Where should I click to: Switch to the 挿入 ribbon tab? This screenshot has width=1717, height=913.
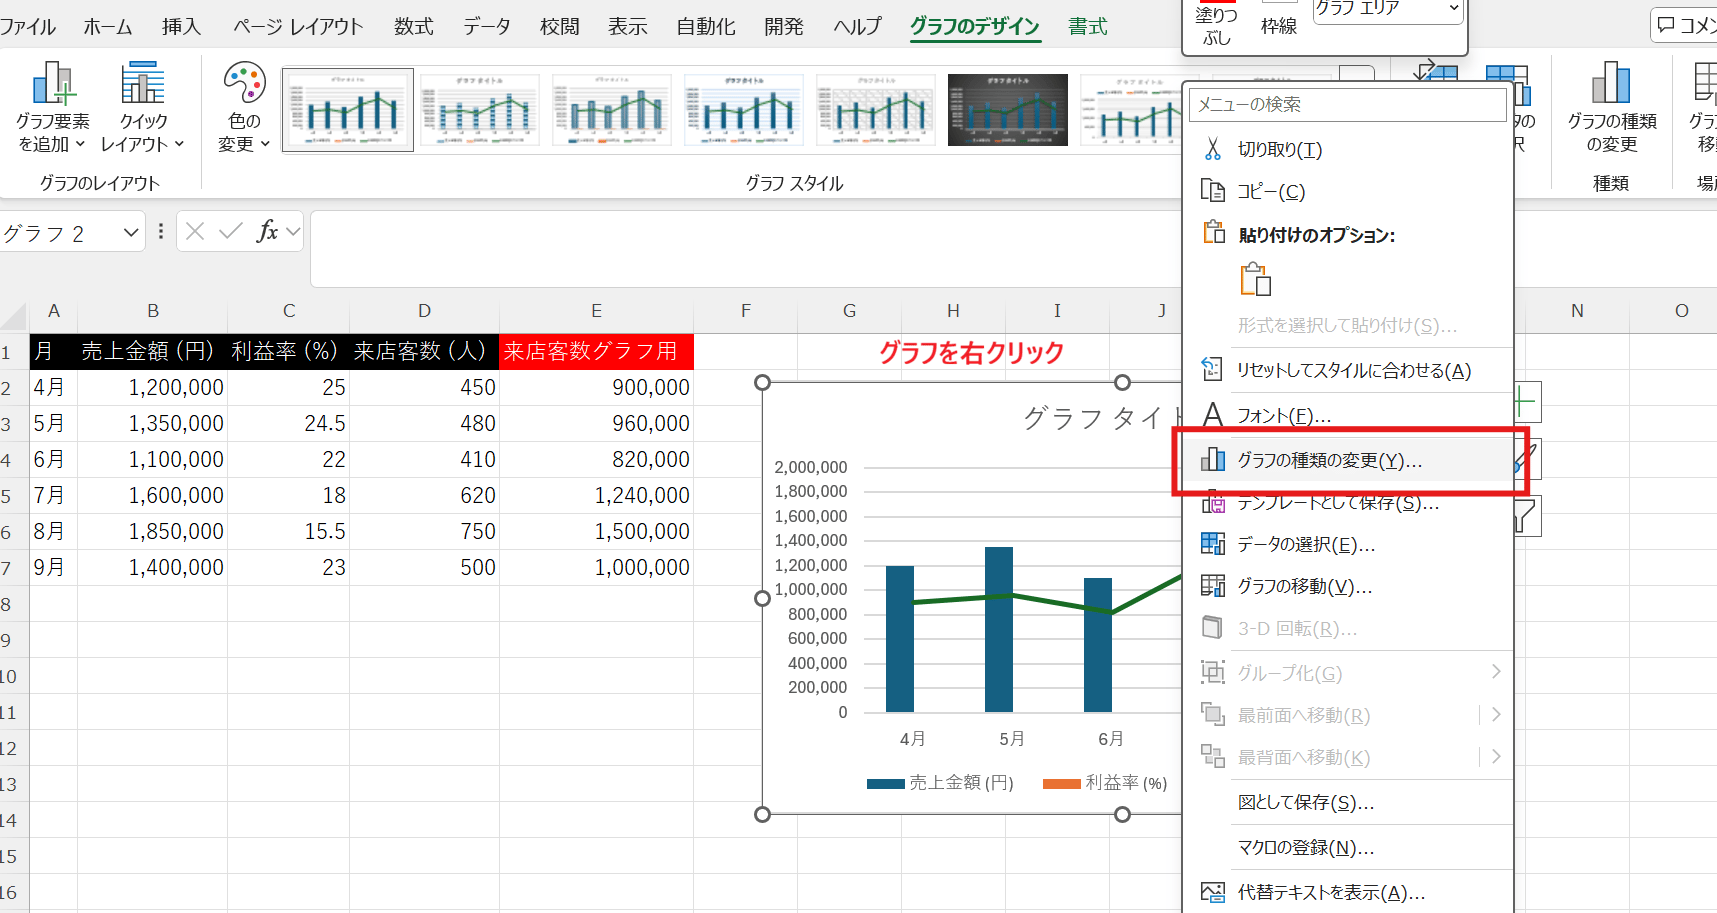pos(181,27)
